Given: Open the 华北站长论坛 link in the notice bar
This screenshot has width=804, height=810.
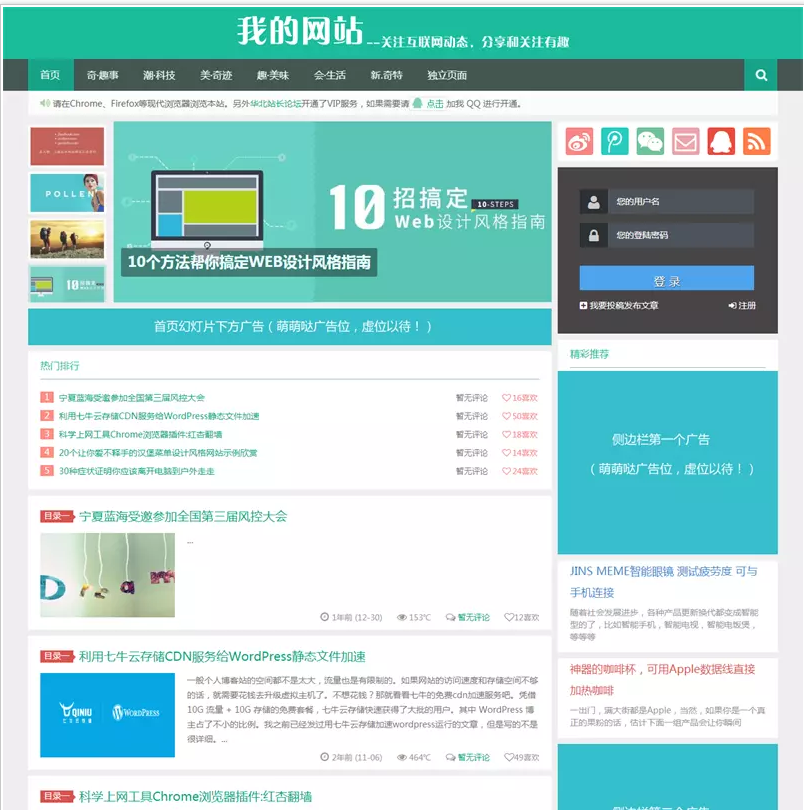Looking at the screenshot, I should 275,103.
